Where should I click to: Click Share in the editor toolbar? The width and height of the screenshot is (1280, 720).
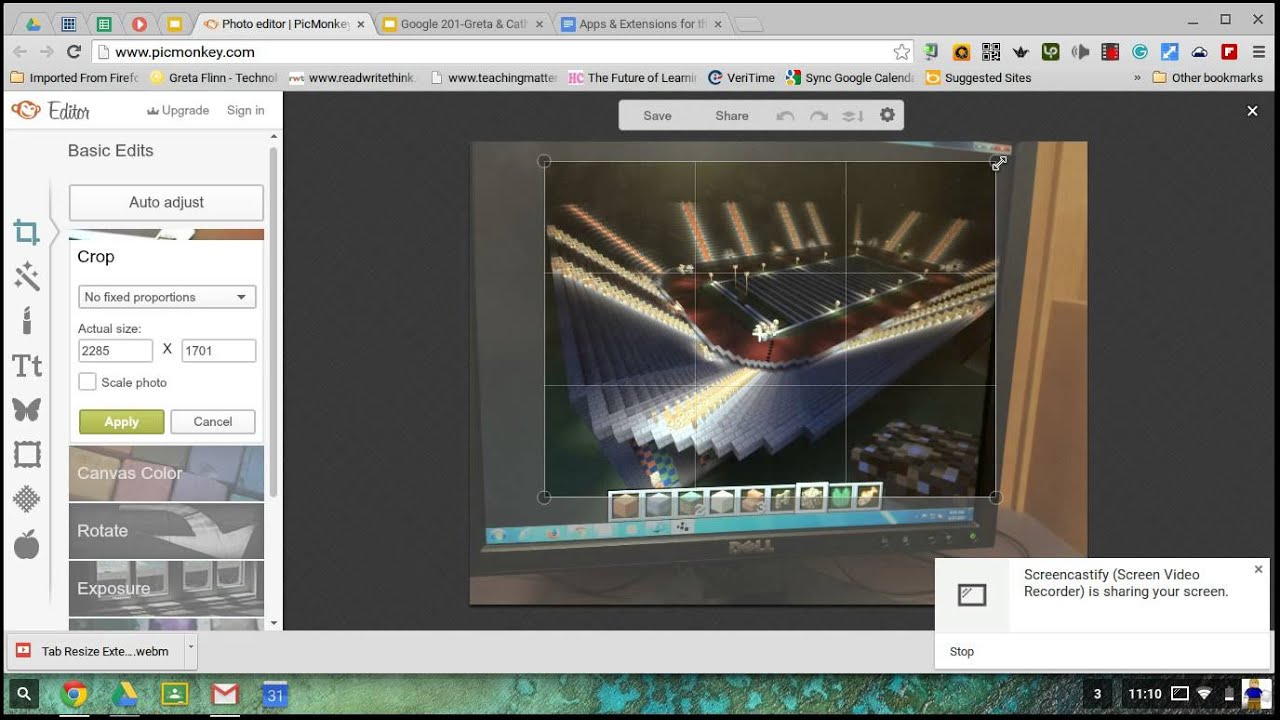click(x=732, y=116)
